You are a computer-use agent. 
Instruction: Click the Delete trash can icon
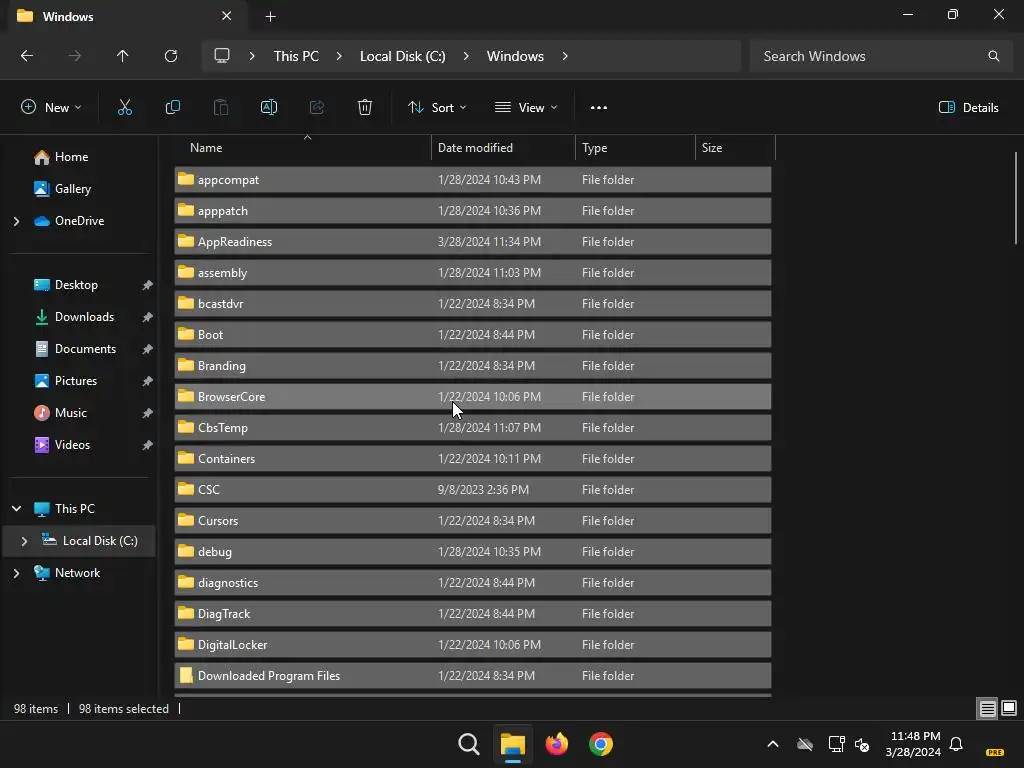click(365, 108)
